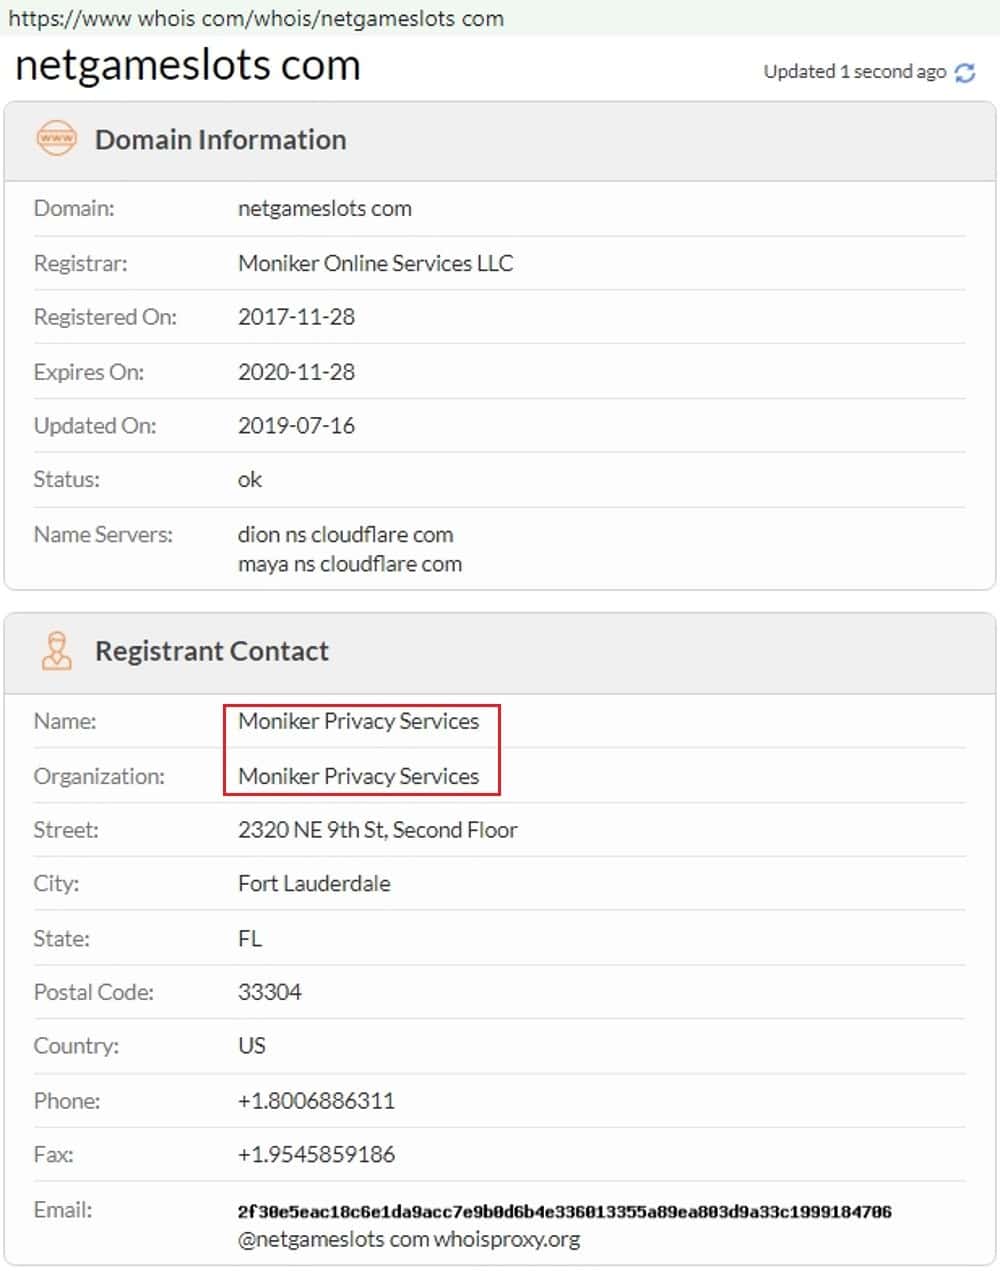The height and width of the screenshot is (1271, 1000).
Task: Click the Organization Moniker Privacy Services value
Action: click(x=358, y=776)
